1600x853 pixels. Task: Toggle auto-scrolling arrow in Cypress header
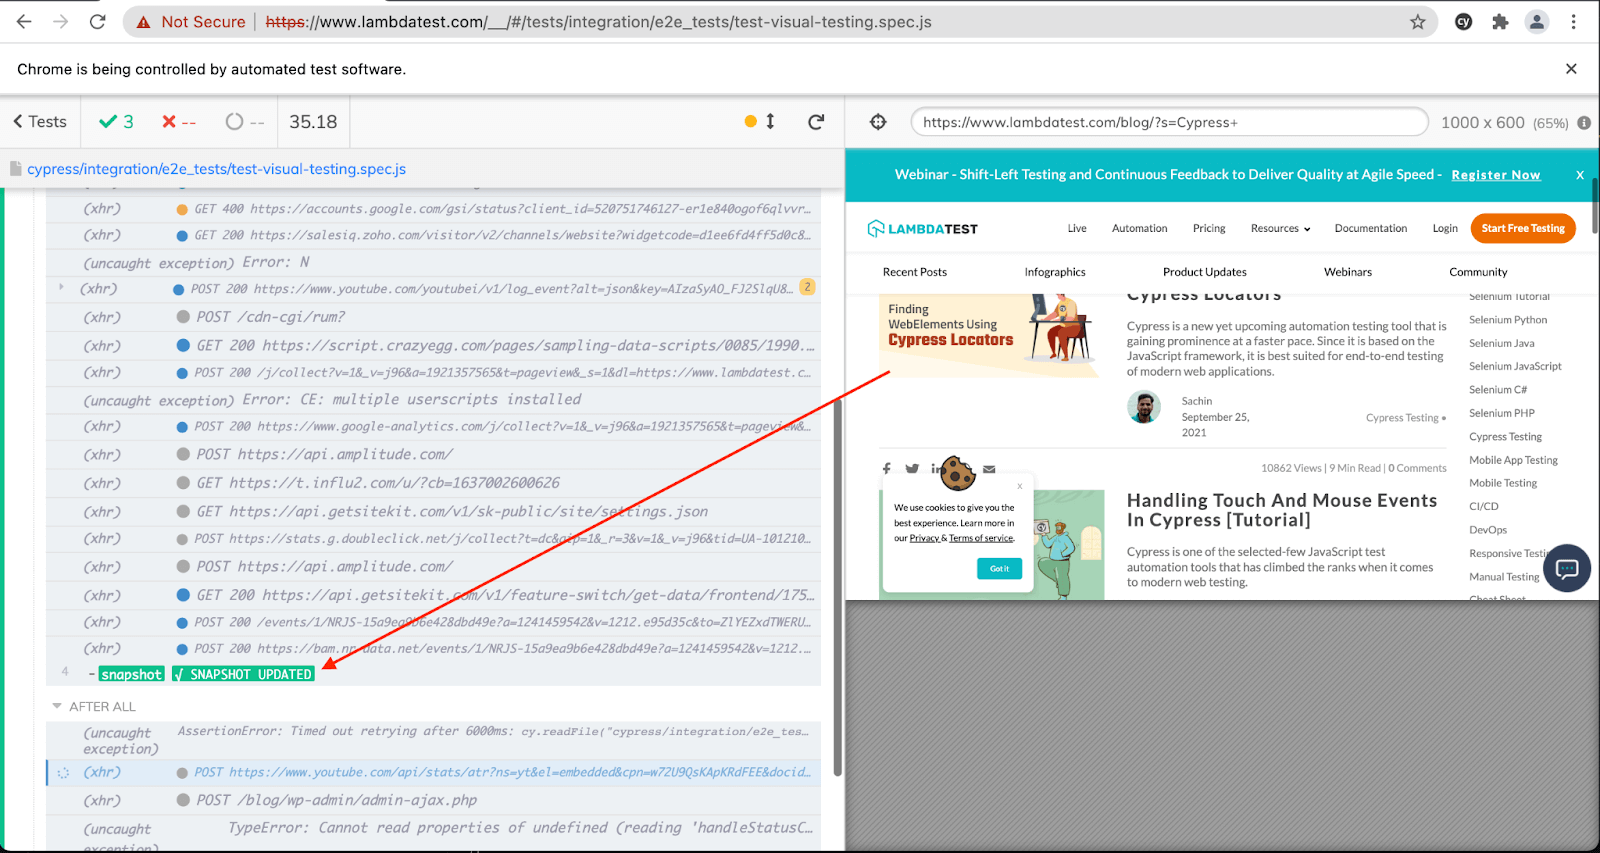[x=770, y=122]
